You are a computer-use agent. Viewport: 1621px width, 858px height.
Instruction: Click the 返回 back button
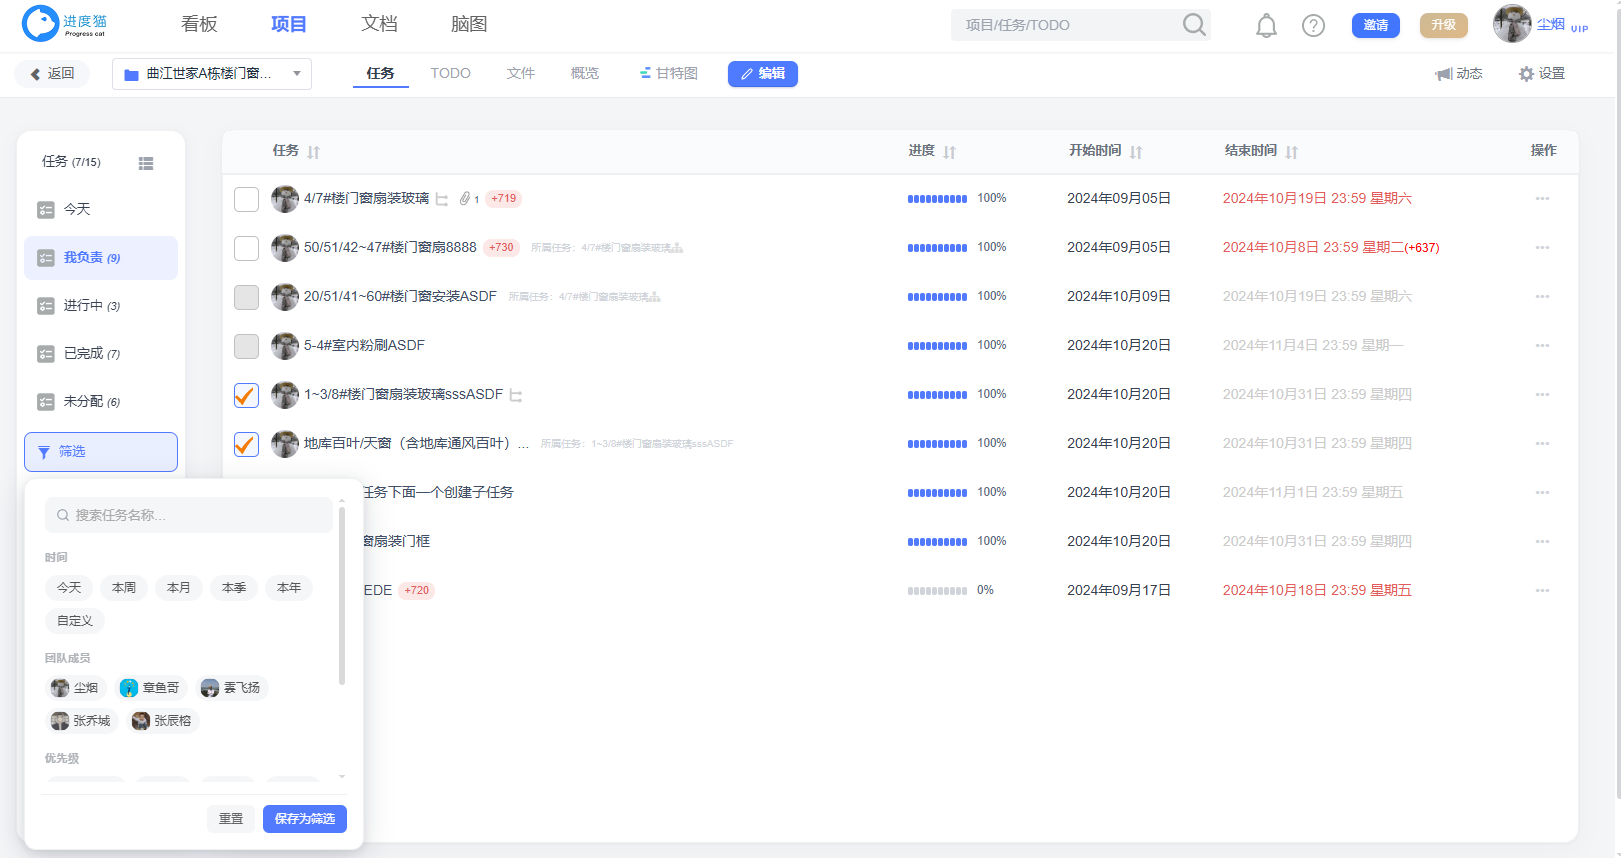coord(52,74)
